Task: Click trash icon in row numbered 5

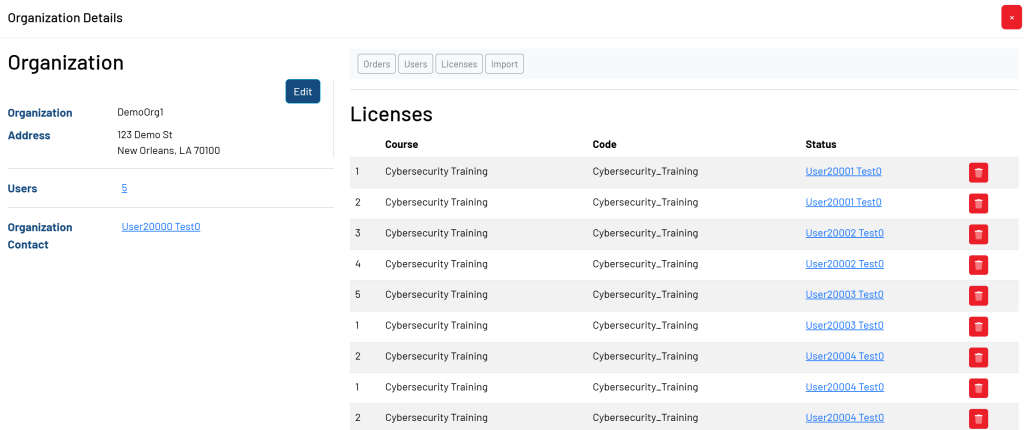Action: 978,296
